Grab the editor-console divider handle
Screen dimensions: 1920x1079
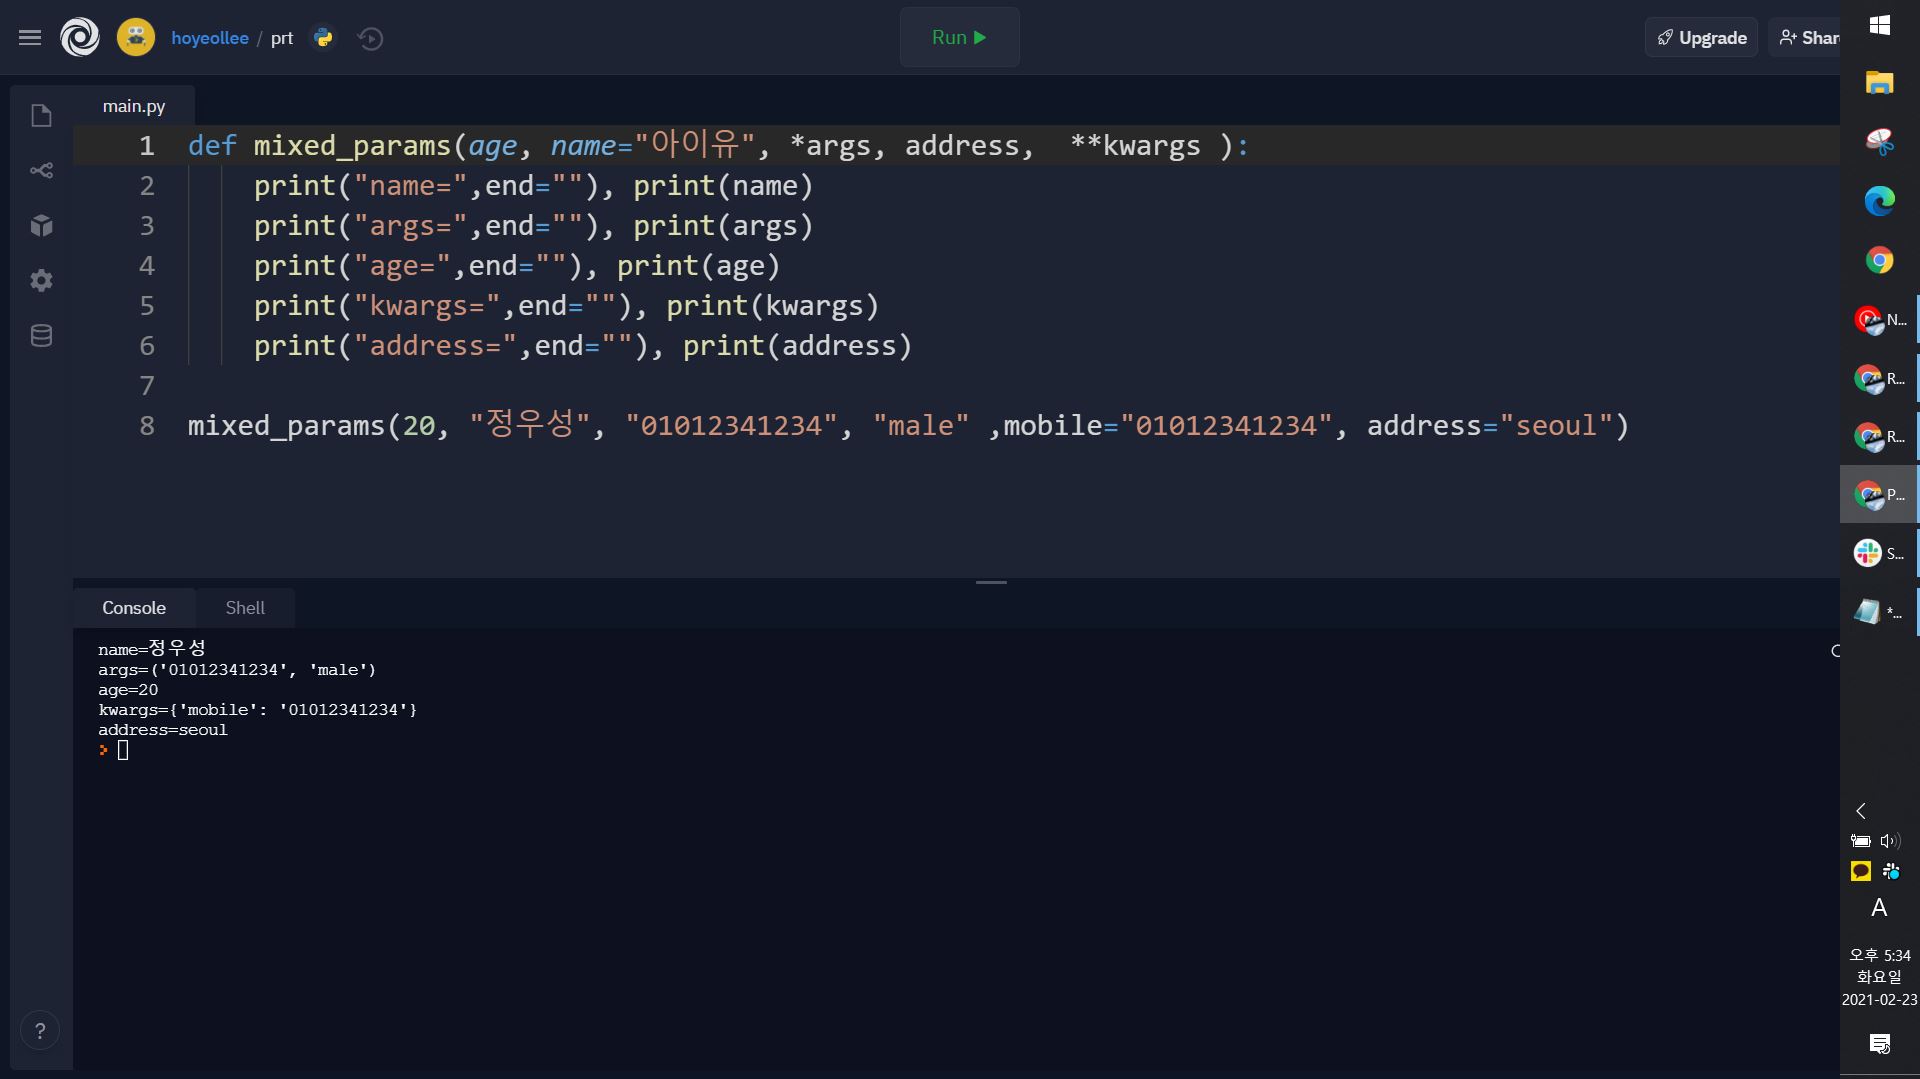(991, 582)
